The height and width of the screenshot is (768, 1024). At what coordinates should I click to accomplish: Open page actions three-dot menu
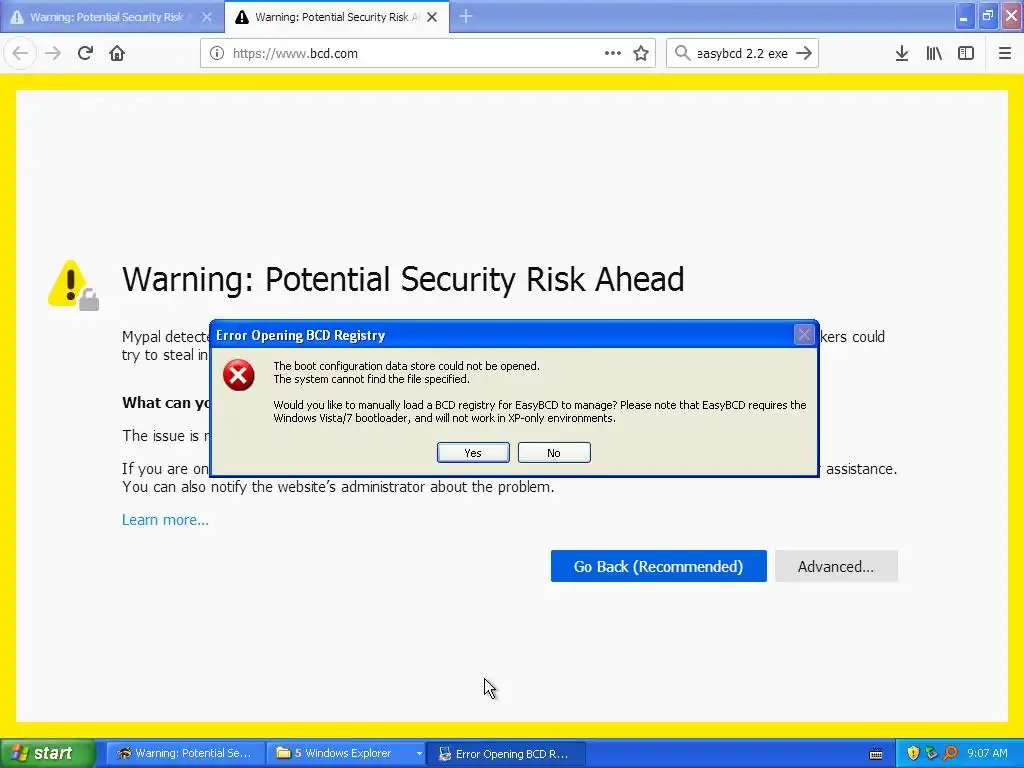pyautogui.click(x=613, y=53)
